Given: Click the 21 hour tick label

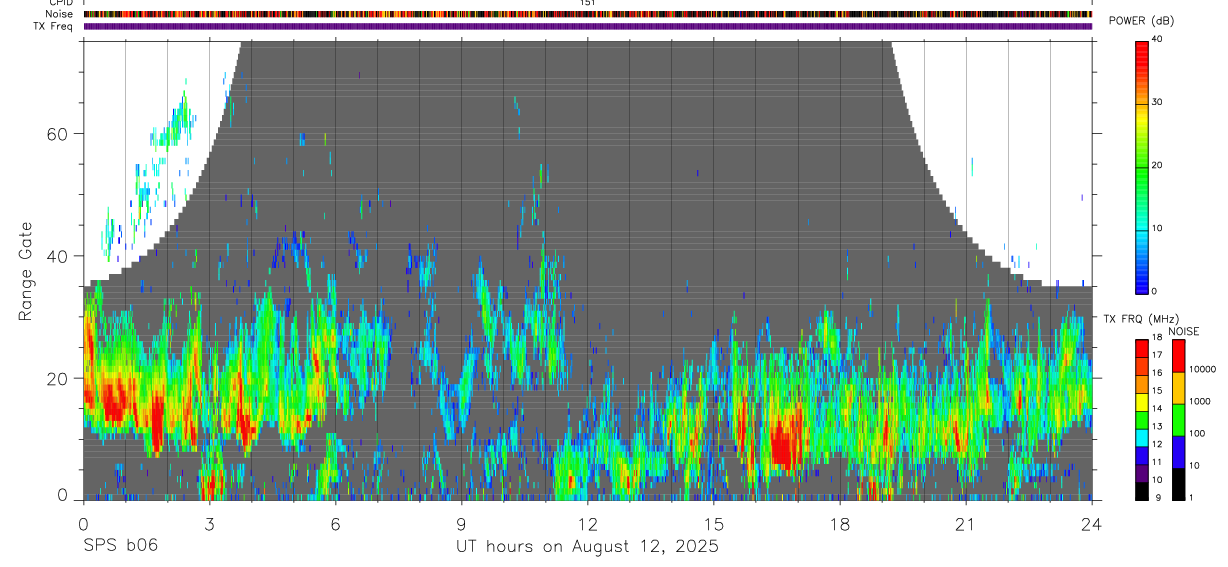Looking at the screenshot, I should click(966, 524).
